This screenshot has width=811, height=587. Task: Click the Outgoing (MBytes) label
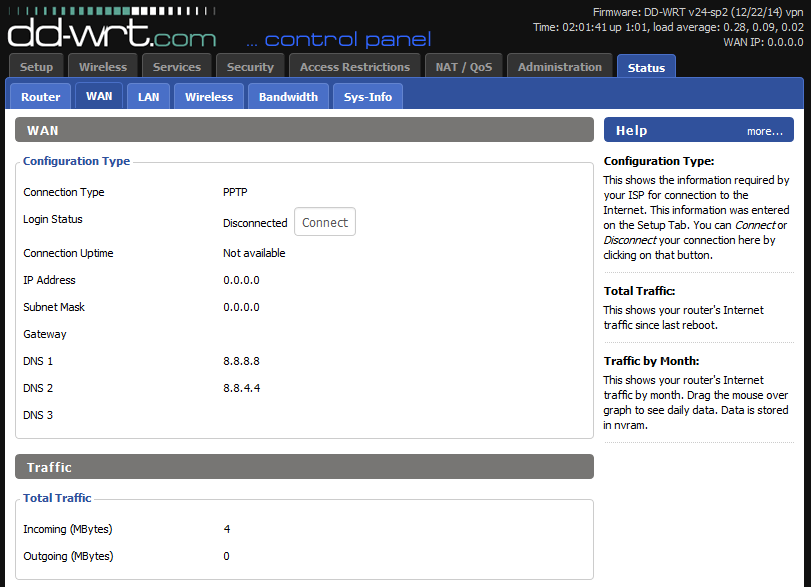click(68, 556)
